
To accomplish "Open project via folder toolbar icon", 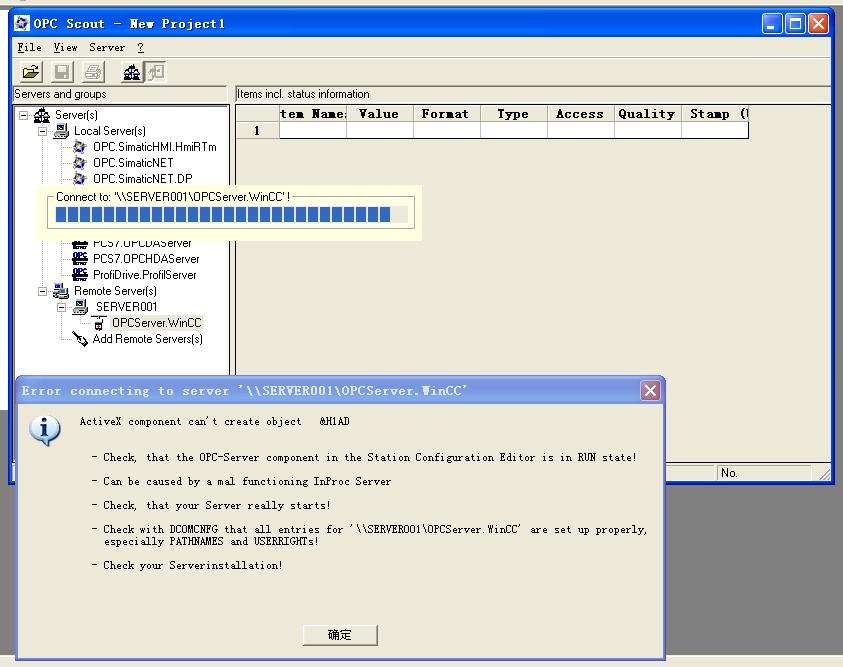I will [x=31, y=71].
